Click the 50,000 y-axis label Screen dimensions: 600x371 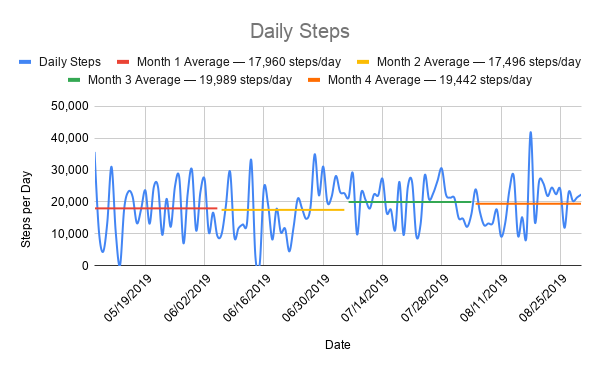[x=70, y=106]
